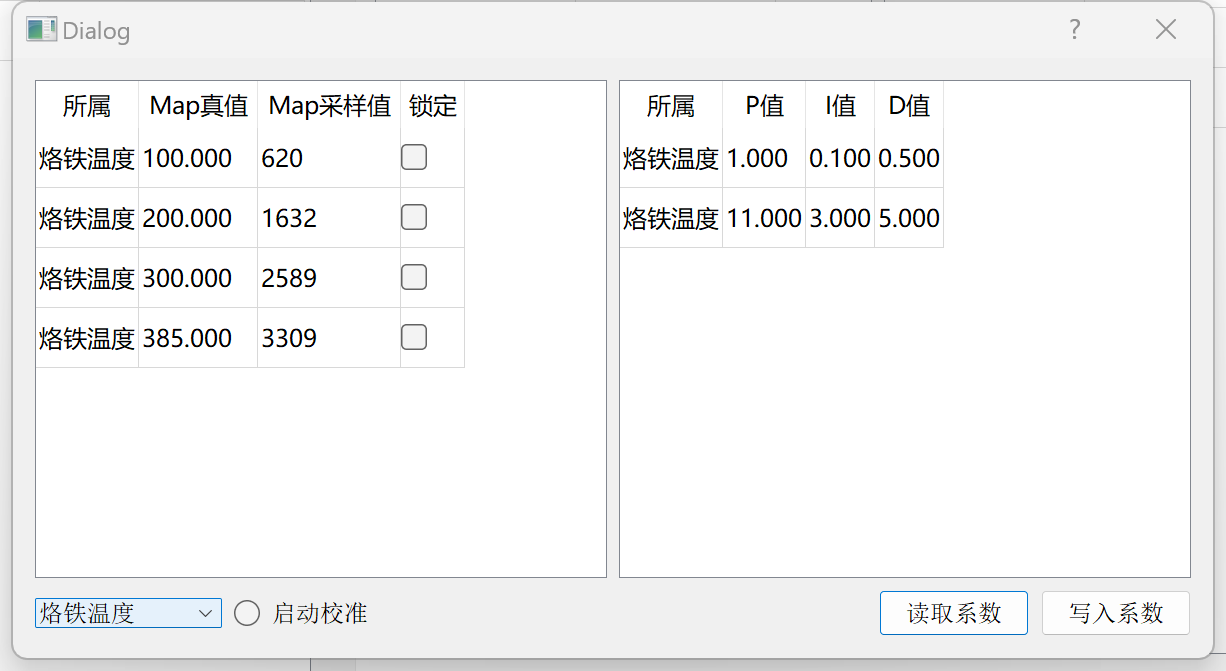
Task: Select the sample value cell 2589
Action: pos(329,278)
